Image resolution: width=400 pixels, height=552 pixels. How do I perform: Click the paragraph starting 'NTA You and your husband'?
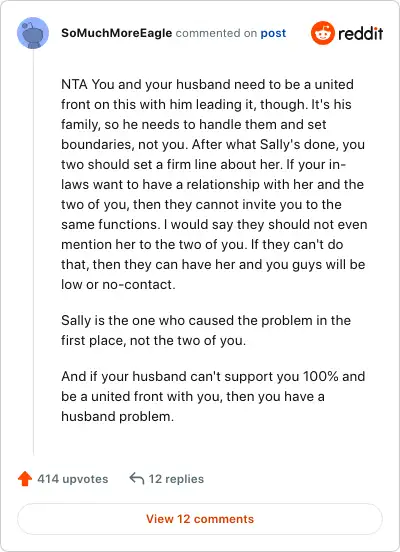[x=214, y=184]
